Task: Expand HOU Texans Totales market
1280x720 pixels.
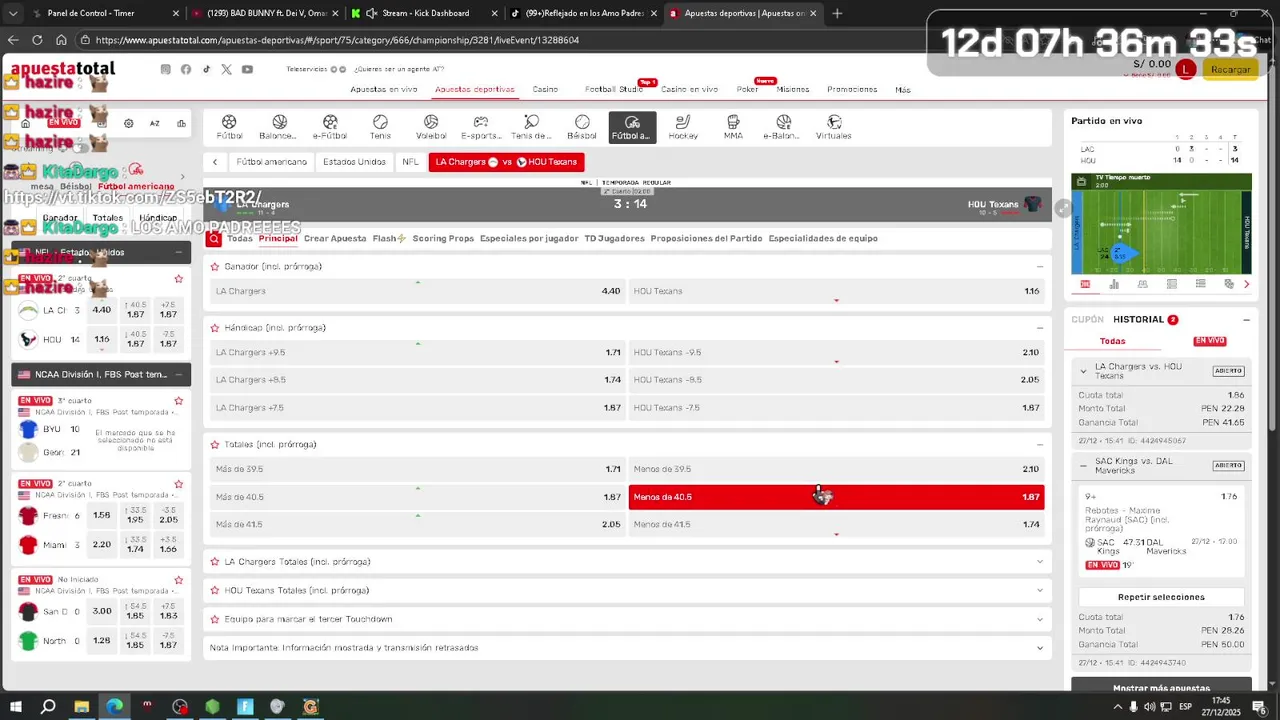Action: [1040, 591]
